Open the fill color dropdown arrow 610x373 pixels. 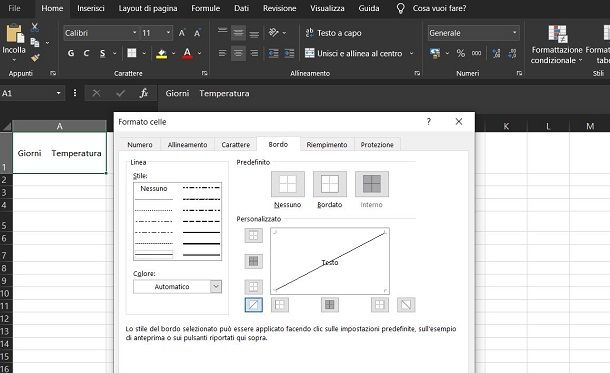(174, 53)
